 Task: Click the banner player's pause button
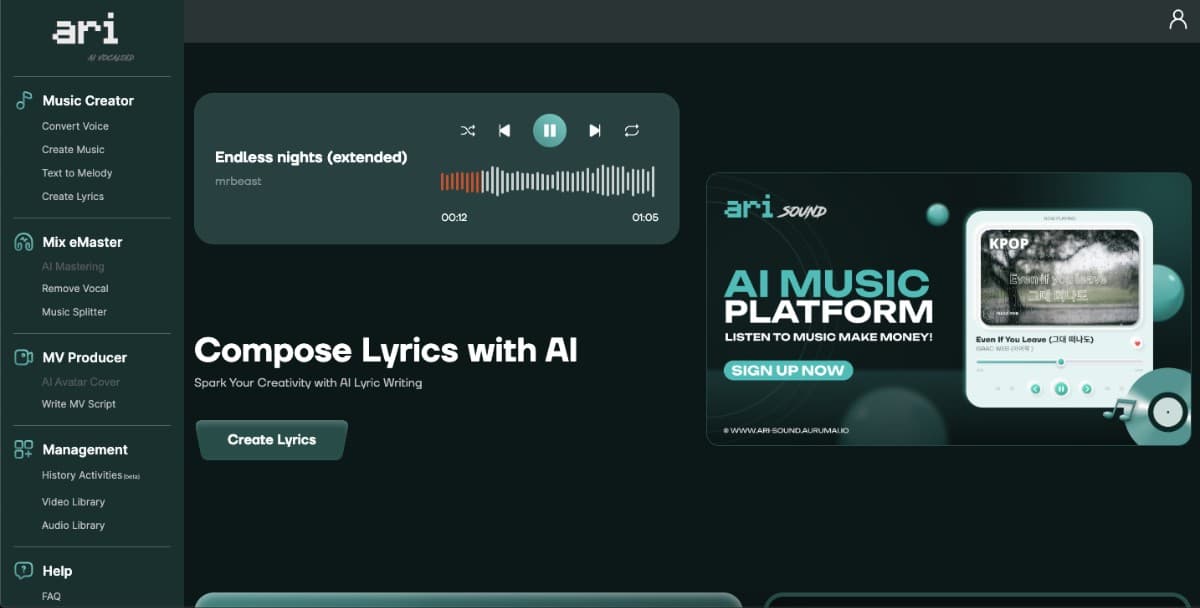1061,389
